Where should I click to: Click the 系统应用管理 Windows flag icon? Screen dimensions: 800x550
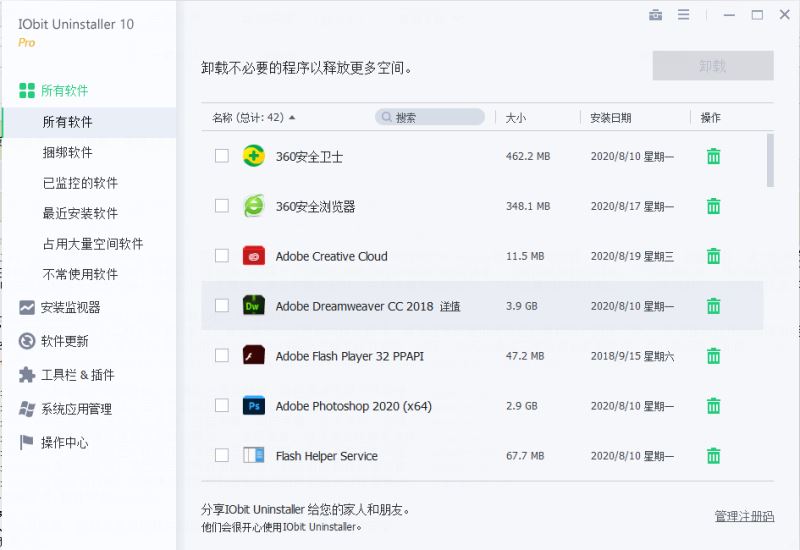(27, 409)
